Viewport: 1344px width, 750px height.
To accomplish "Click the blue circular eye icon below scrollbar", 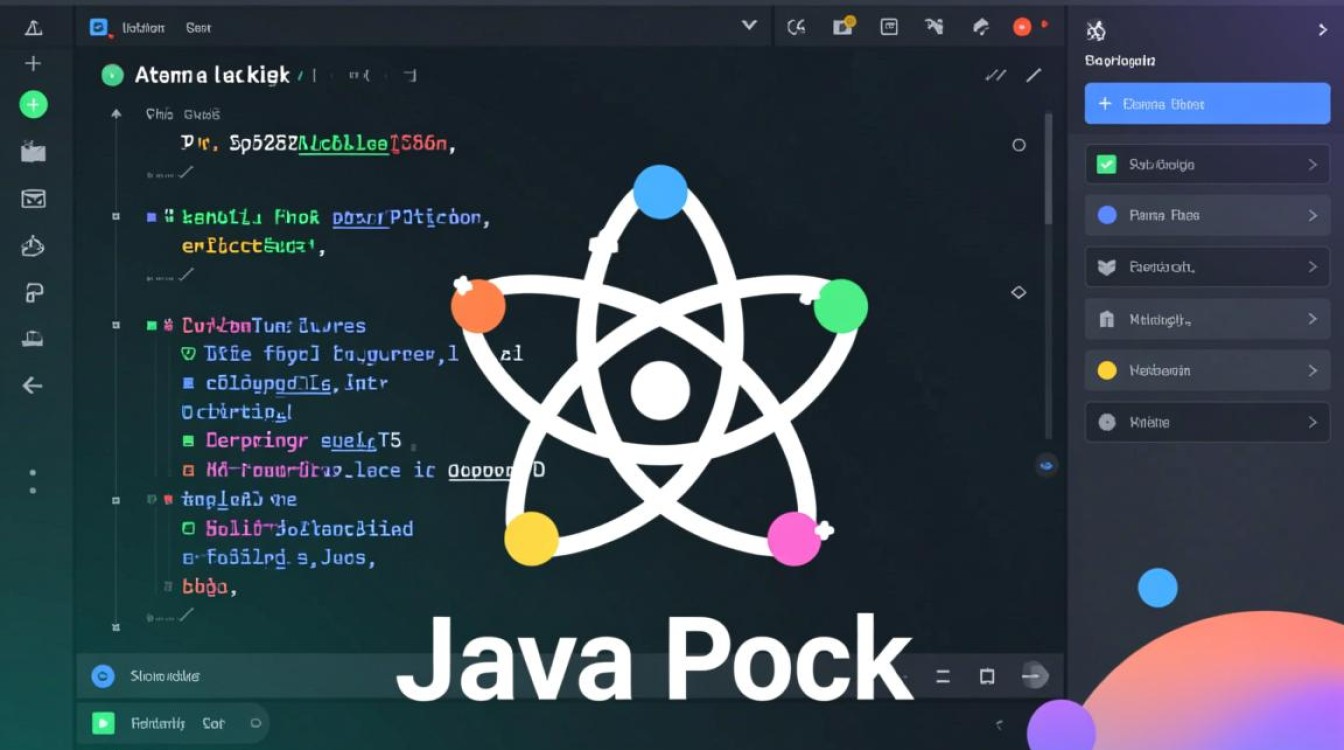I will [1047, 464].
